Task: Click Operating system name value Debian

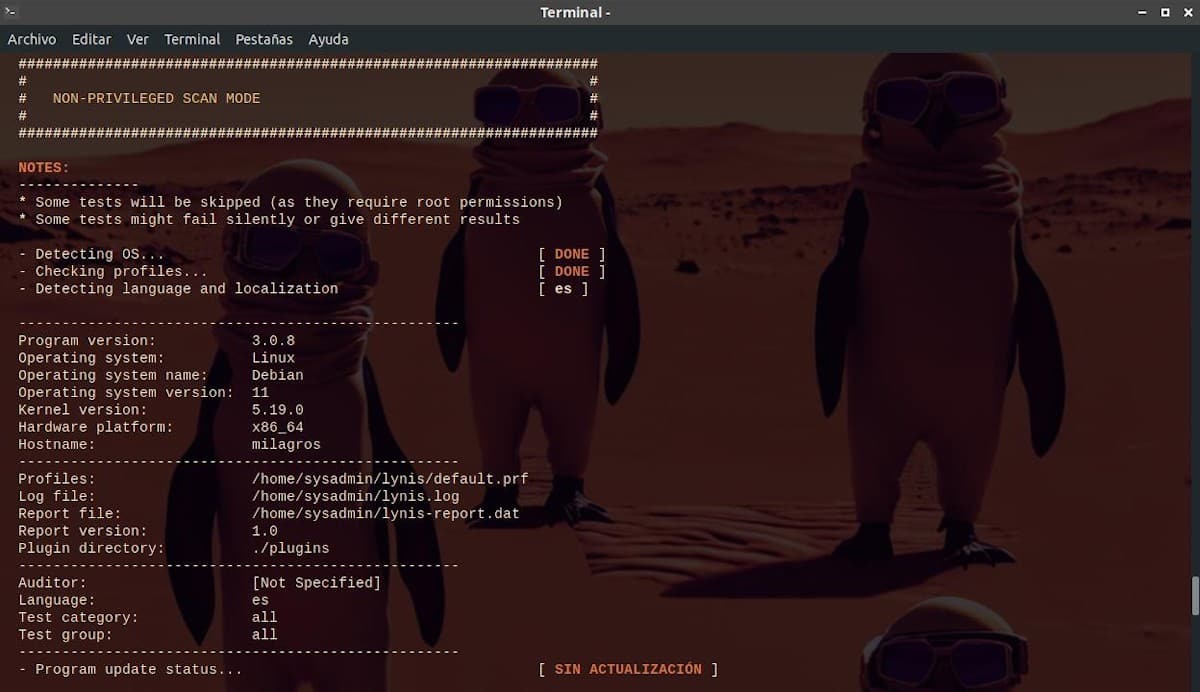Action: [x=278, y=375]
